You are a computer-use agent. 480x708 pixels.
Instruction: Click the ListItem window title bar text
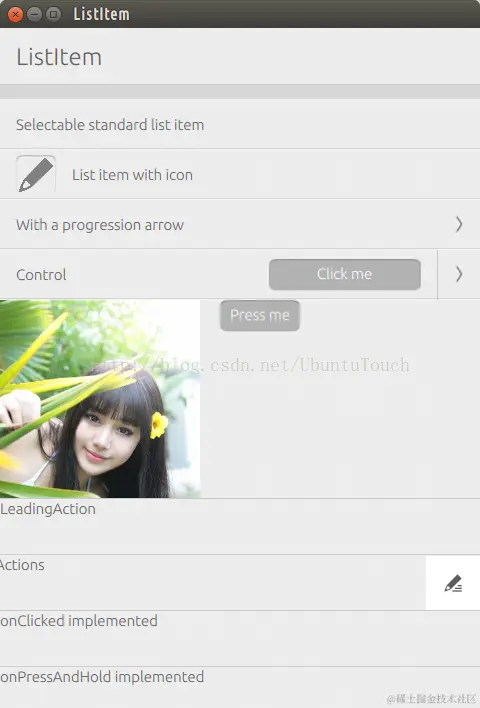[101, 14]
